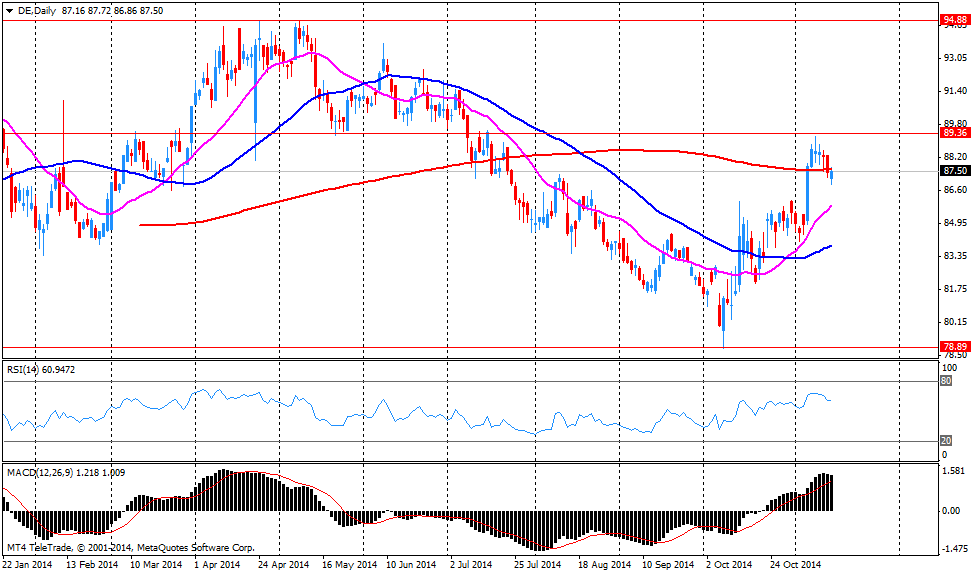Click the DE,Daily symbol title
Viewport: 978px width, 573px height.
point(36,11)
